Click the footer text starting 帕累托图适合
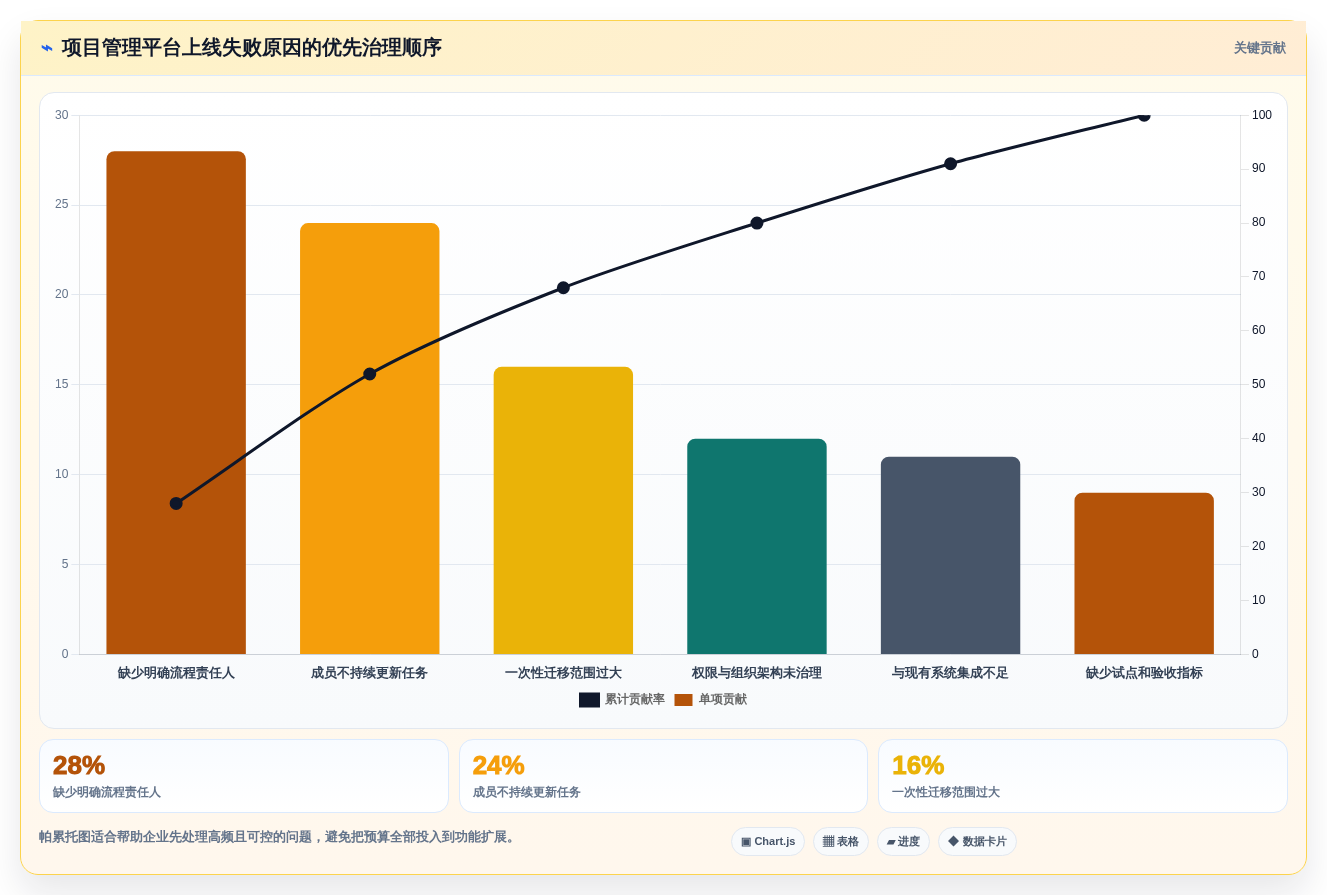Image resolution: width=1327 pixels, height=895 pixels. pyautogui.click(x=278, y=837)
